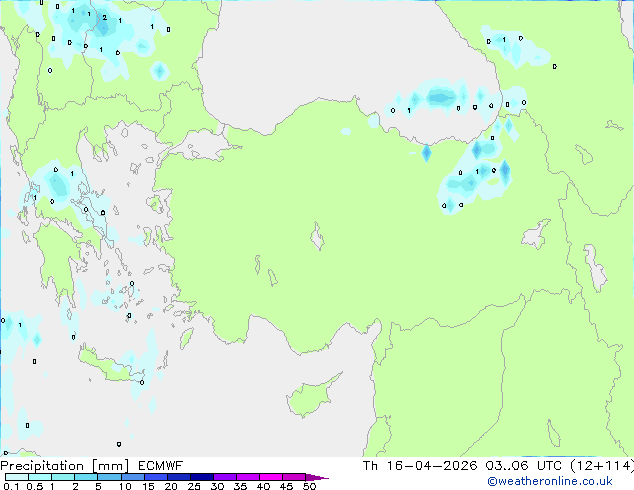Click the '45' legend value
Screen dimensions: 634x490
[286, 486]
